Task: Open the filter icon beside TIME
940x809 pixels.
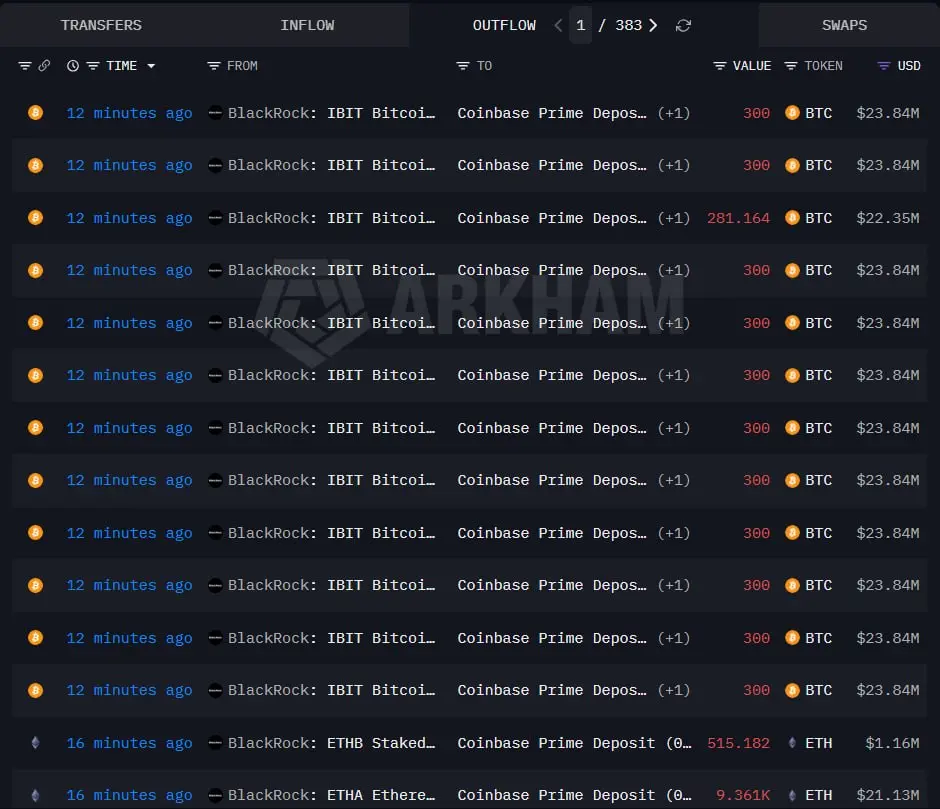Action: (x=93, y=66)
